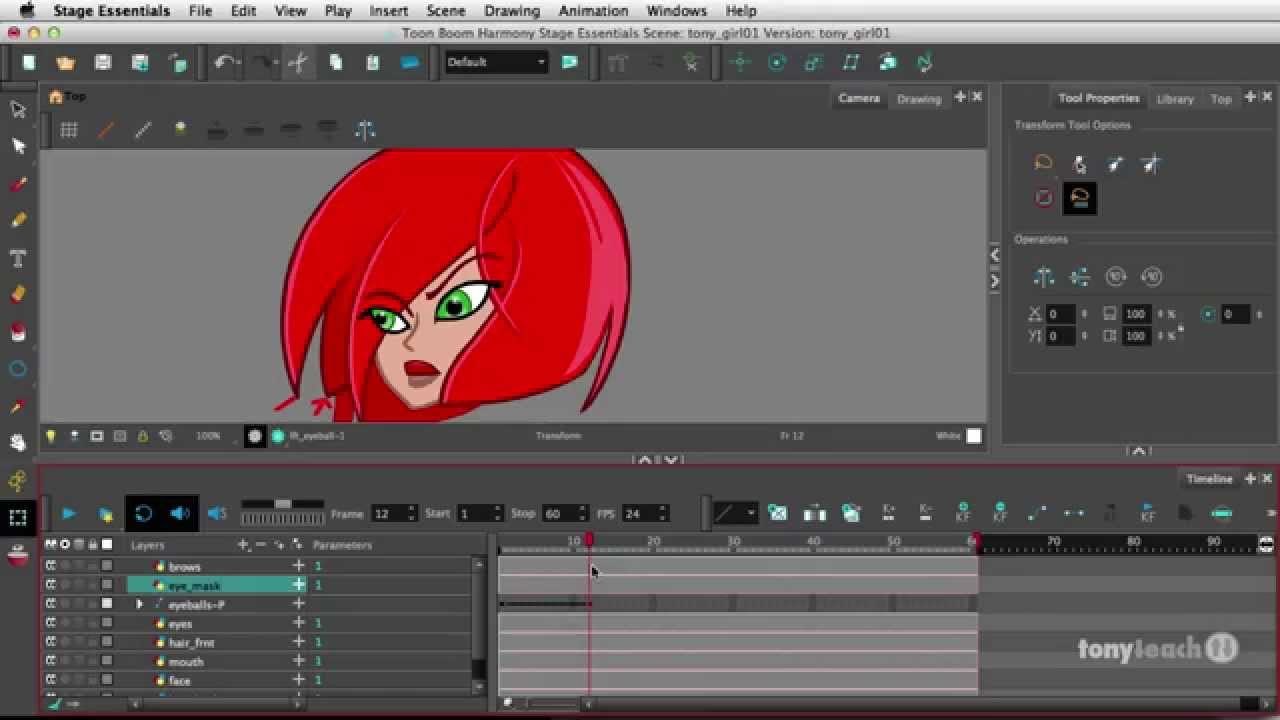
Task: Click the Undo arrow icon
Action: [x=224, y=62]
